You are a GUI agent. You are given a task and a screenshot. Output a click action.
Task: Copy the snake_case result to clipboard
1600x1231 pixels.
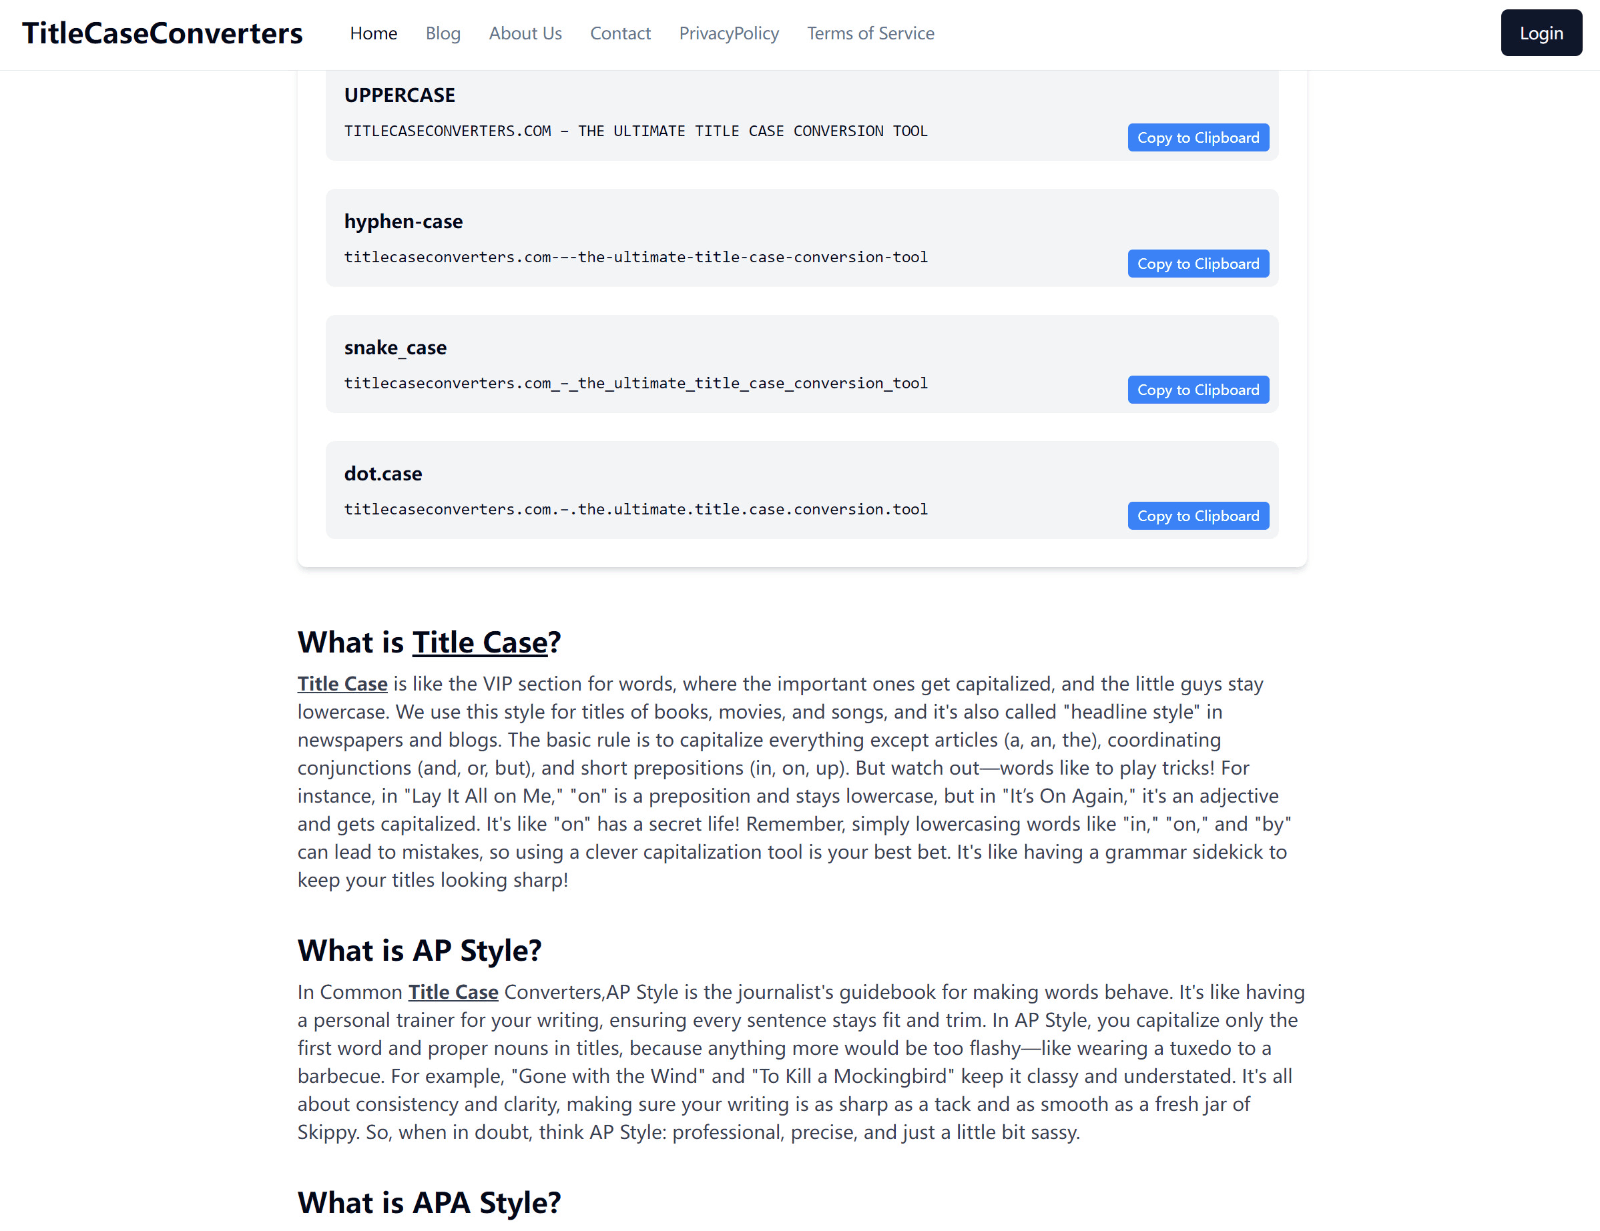point(1198,390)
